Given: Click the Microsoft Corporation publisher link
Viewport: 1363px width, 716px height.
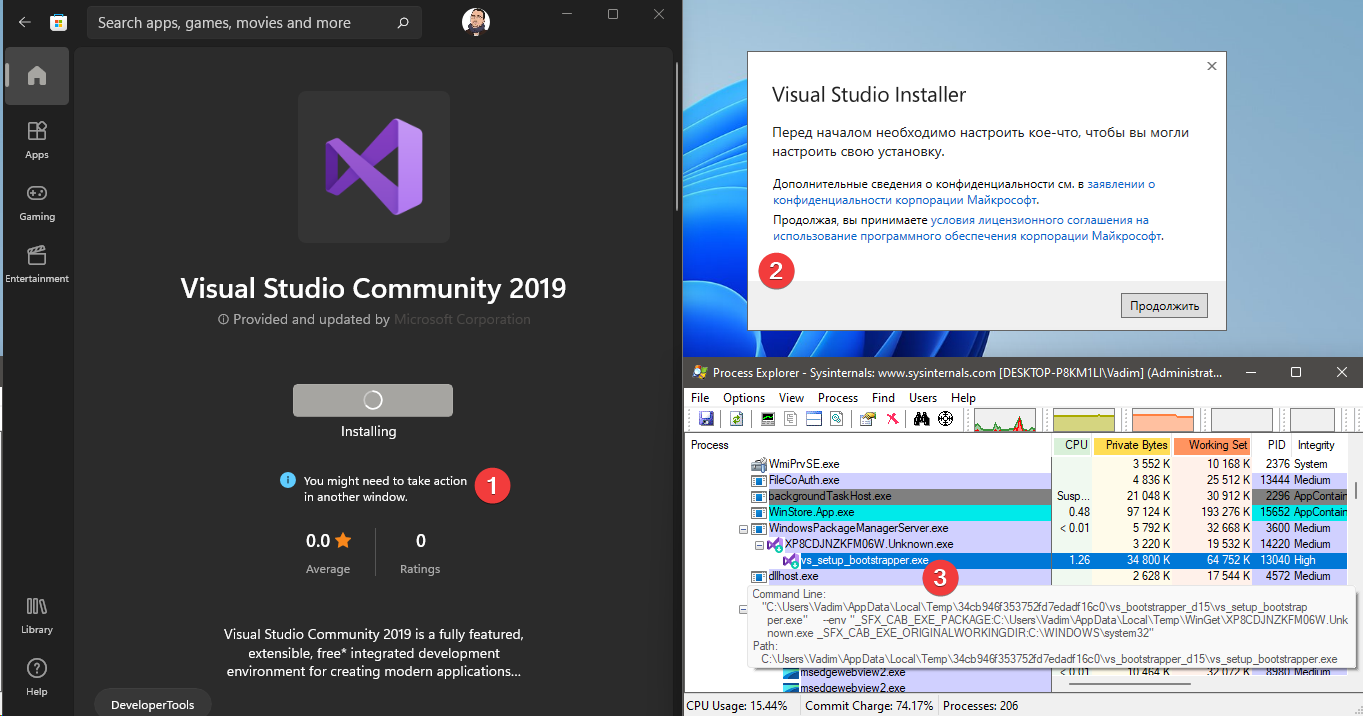Looking at the screenshot, I should coord(462,320).
